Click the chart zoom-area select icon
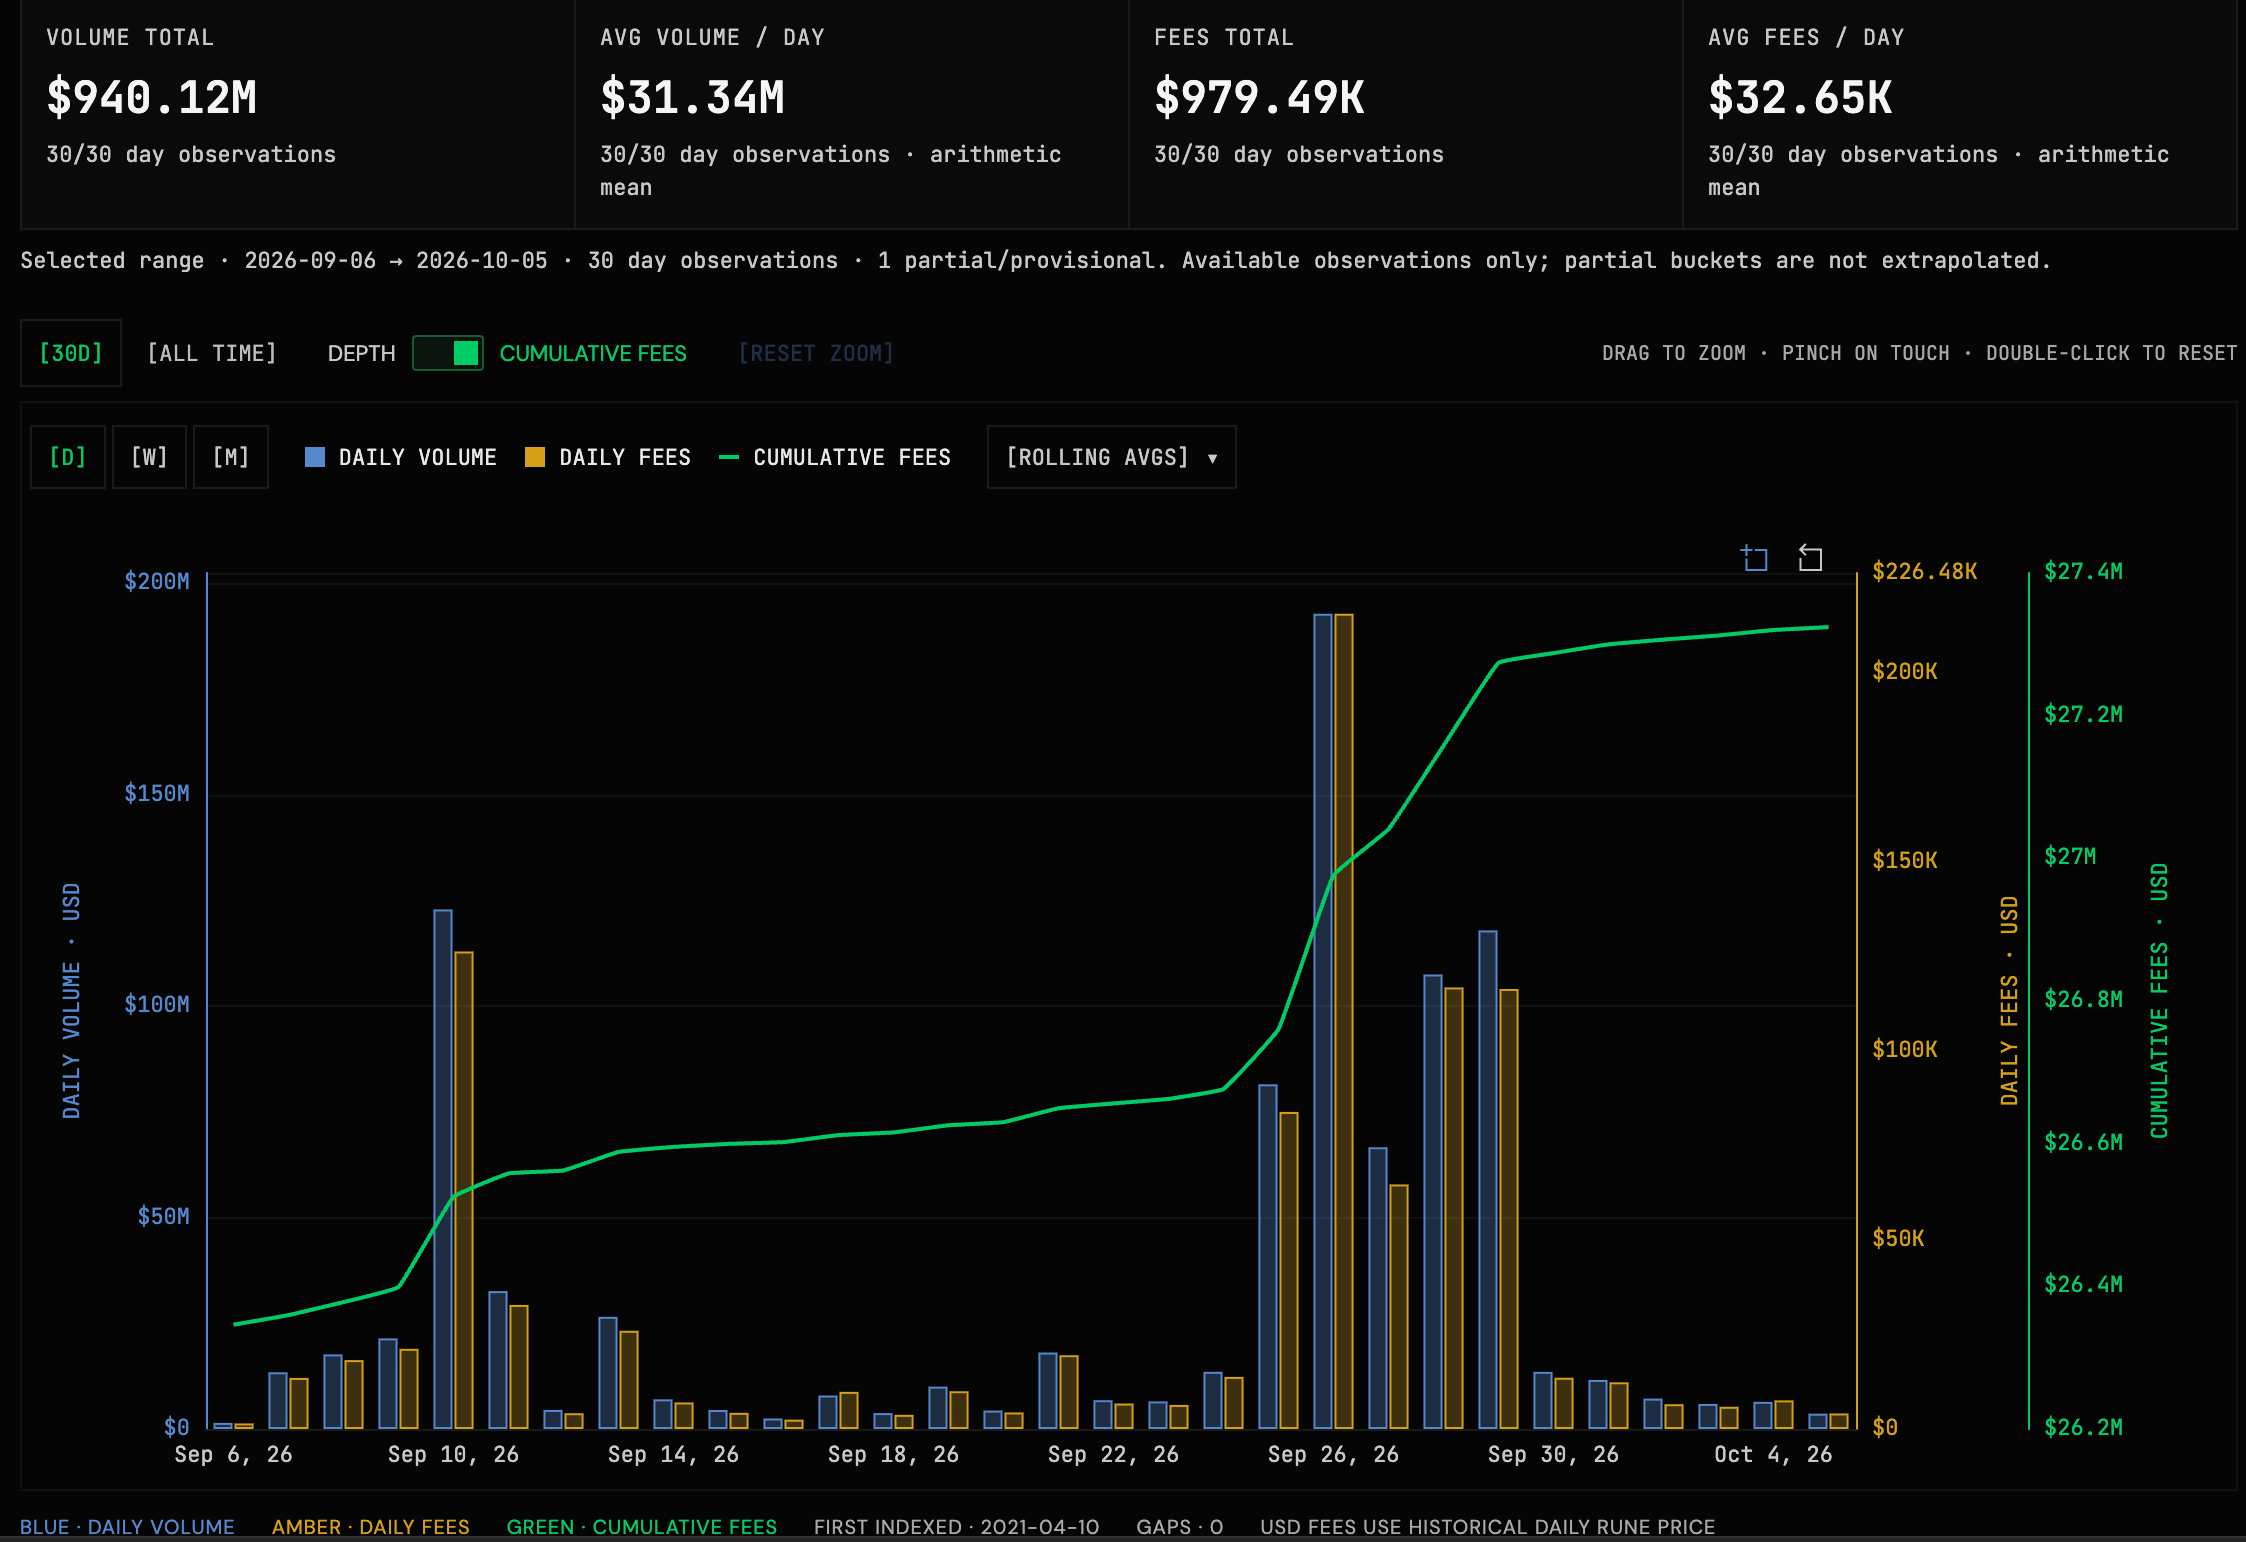The height and width of the screenshot is (1542, 2246). pos(1754,558)
